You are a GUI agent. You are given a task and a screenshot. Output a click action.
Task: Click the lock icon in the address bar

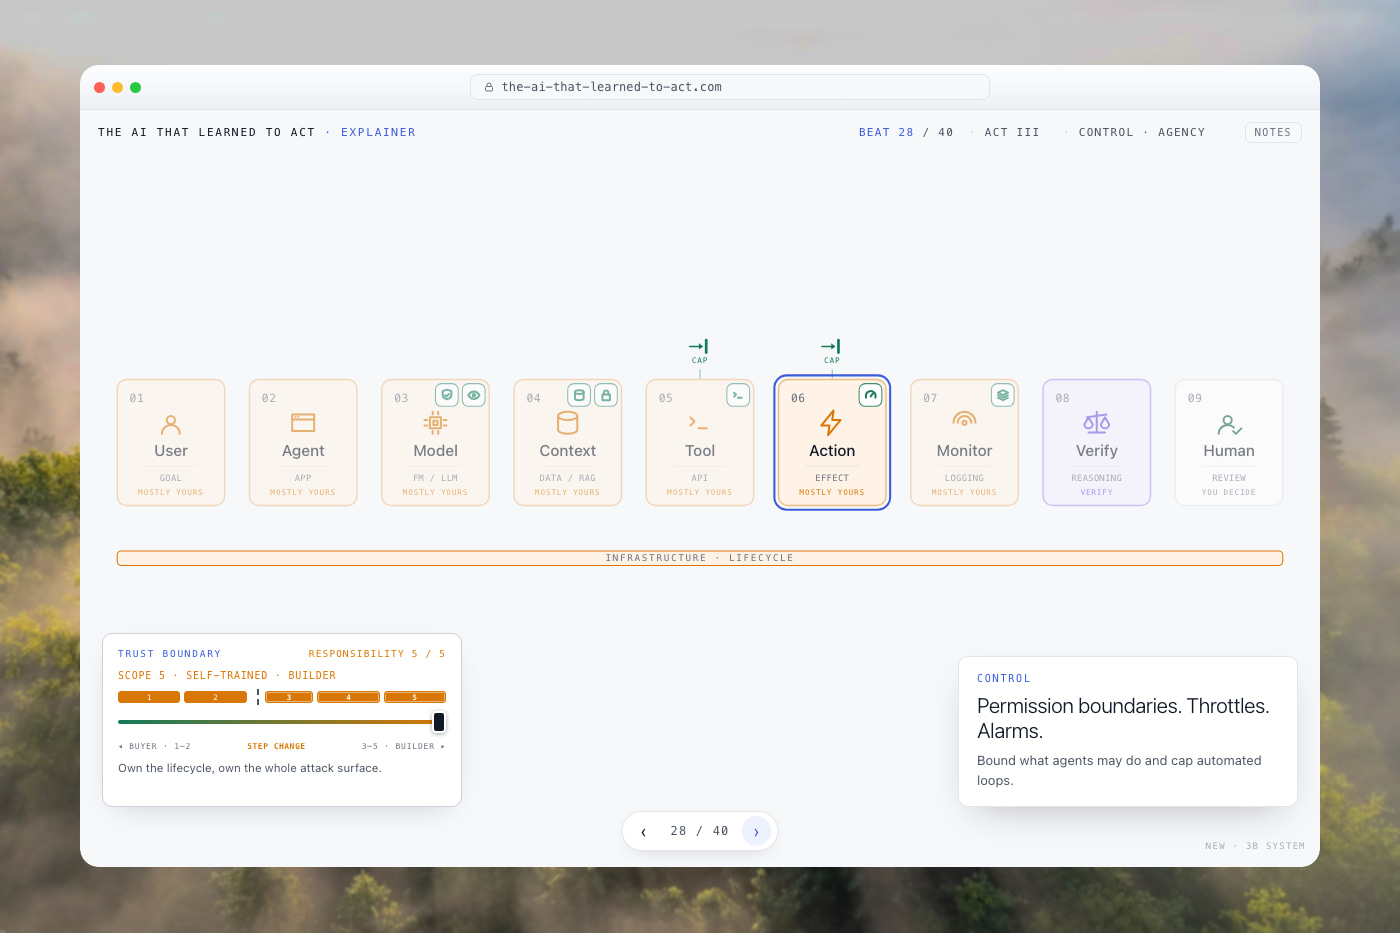[489, 87]
